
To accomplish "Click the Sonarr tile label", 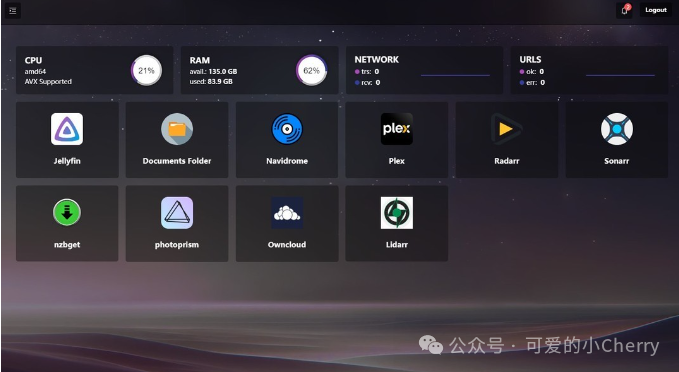I will tap(617, 161).
